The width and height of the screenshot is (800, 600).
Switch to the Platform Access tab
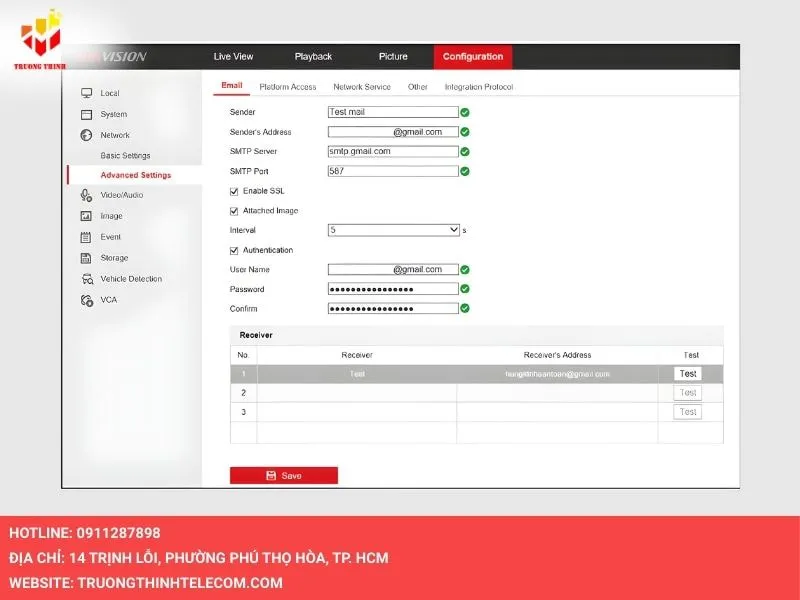click(288, 87)
